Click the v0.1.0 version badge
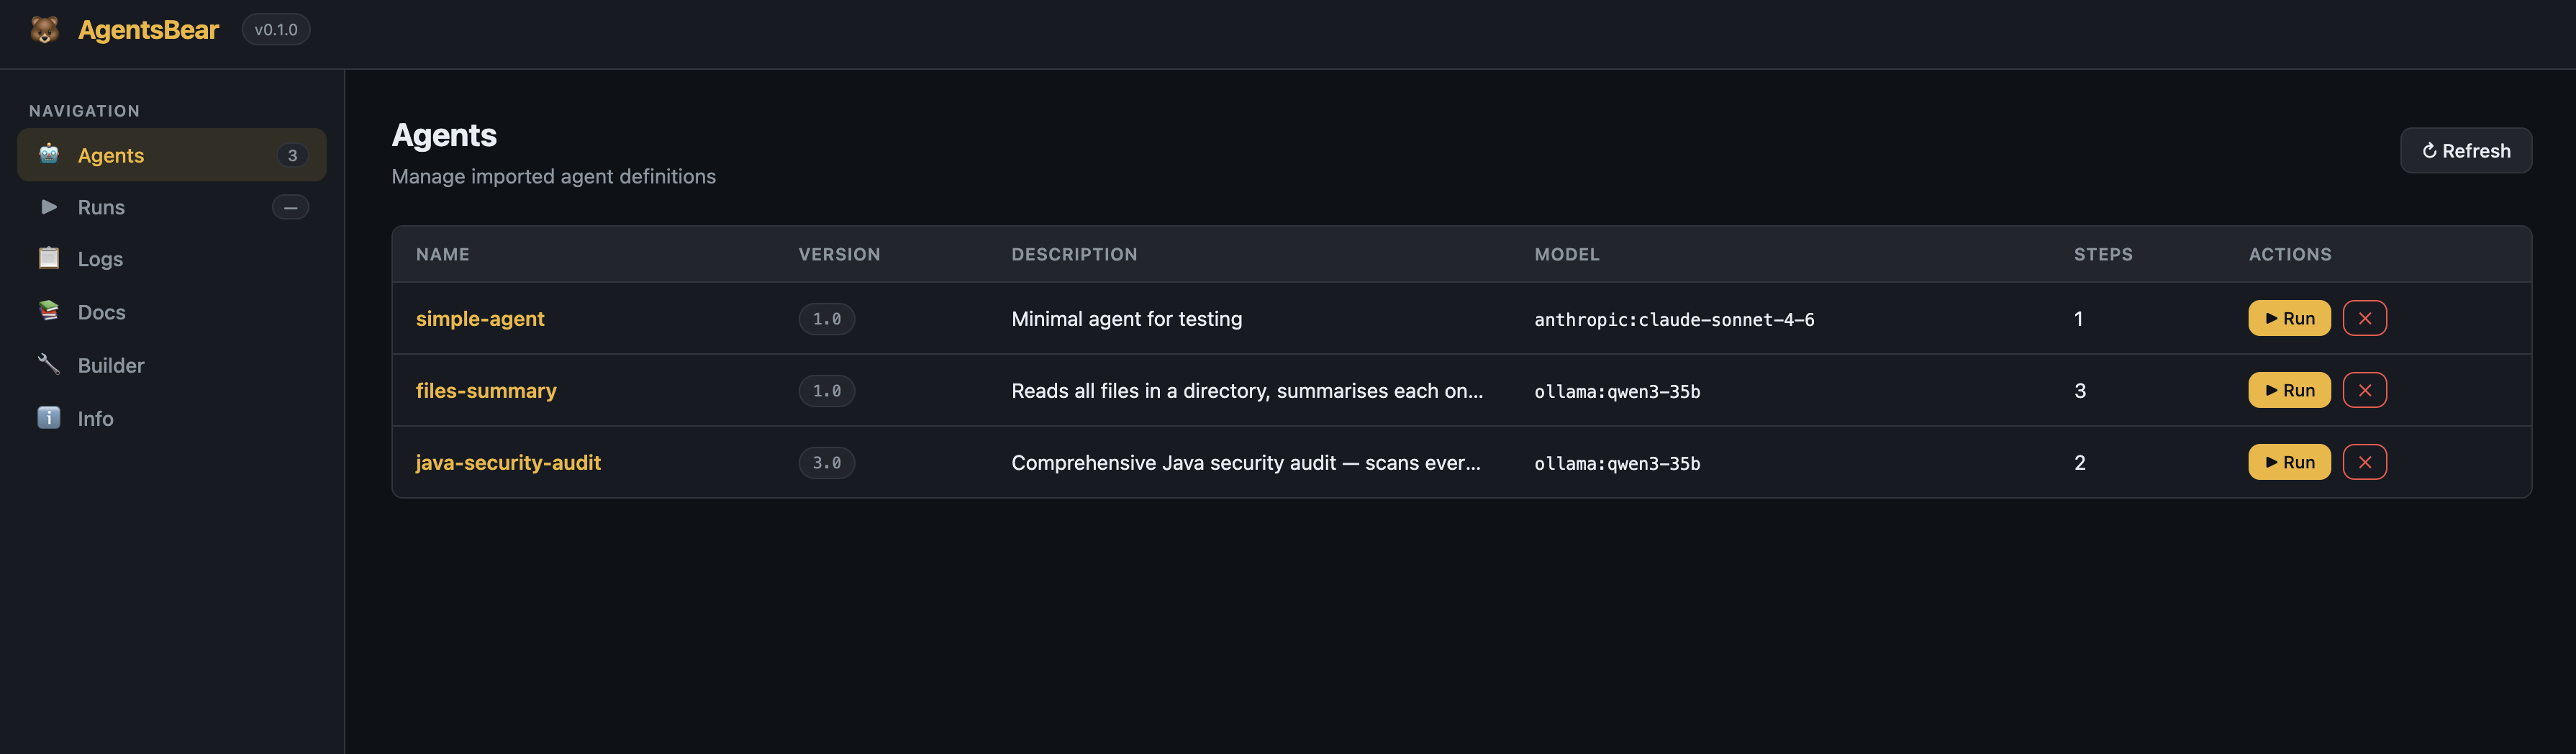This screenshot has height=754, width=2576. 276,30
